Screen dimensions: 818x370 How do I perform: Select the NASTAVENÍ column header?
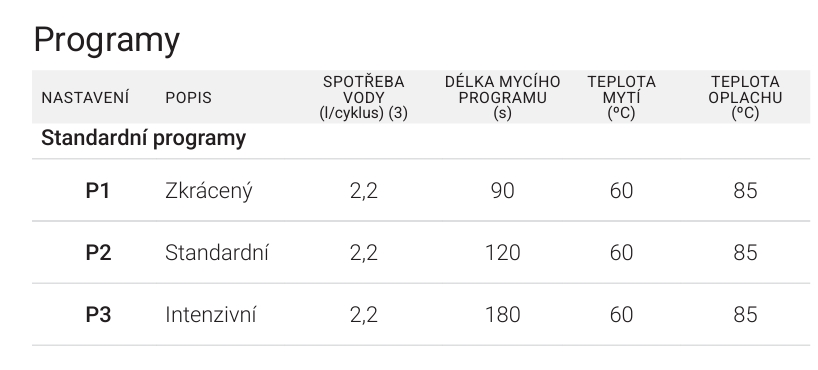[x=85, y=98]
